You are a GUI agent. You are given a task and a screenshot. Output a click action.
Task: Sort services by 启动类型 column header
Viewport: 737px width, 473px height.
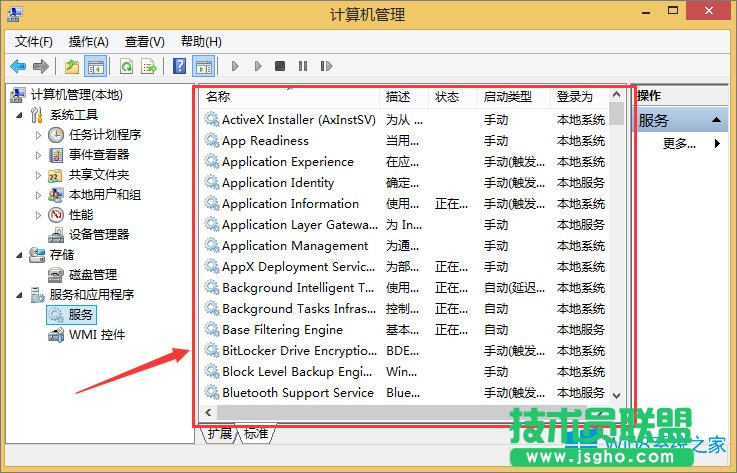click(x=508, y=97)
